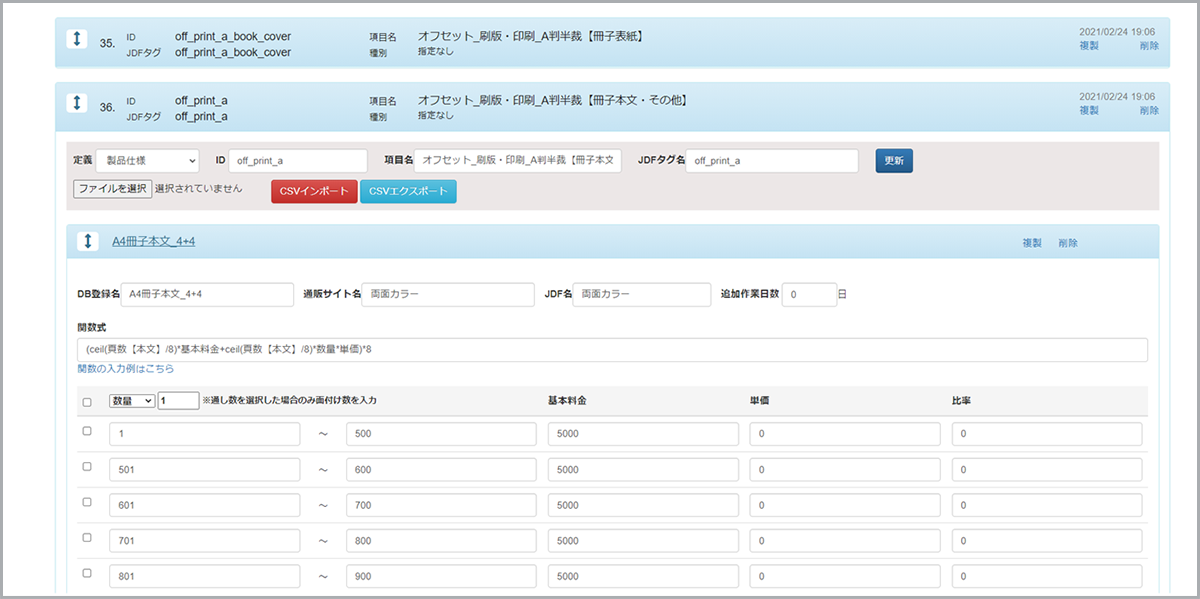Click the 追加作業日数 input field
The width and height of the screenshot is (1200, 599).
808,295
